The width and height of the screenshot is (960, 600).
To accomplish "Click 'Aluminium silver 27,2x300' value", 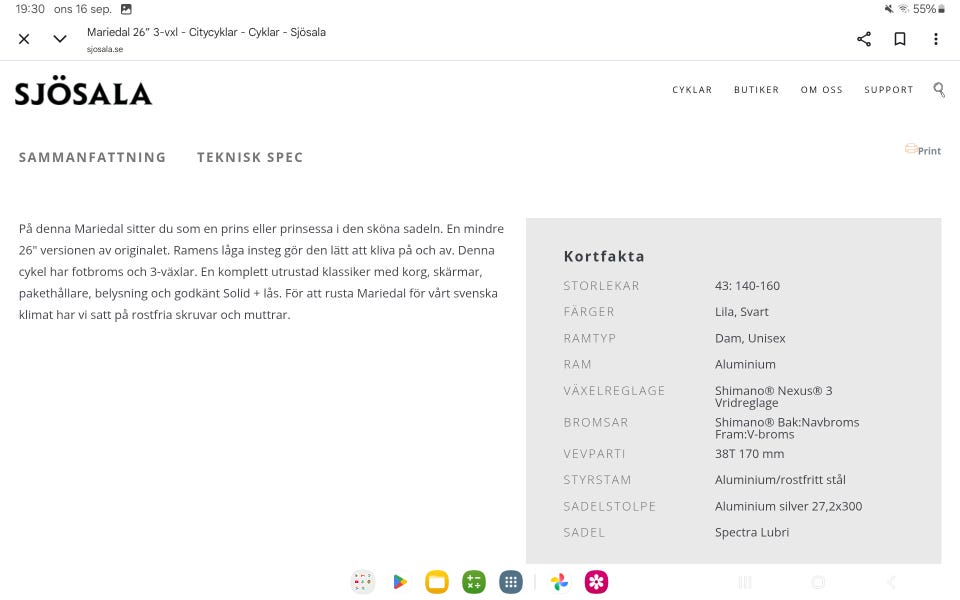I will pos(789,506).
